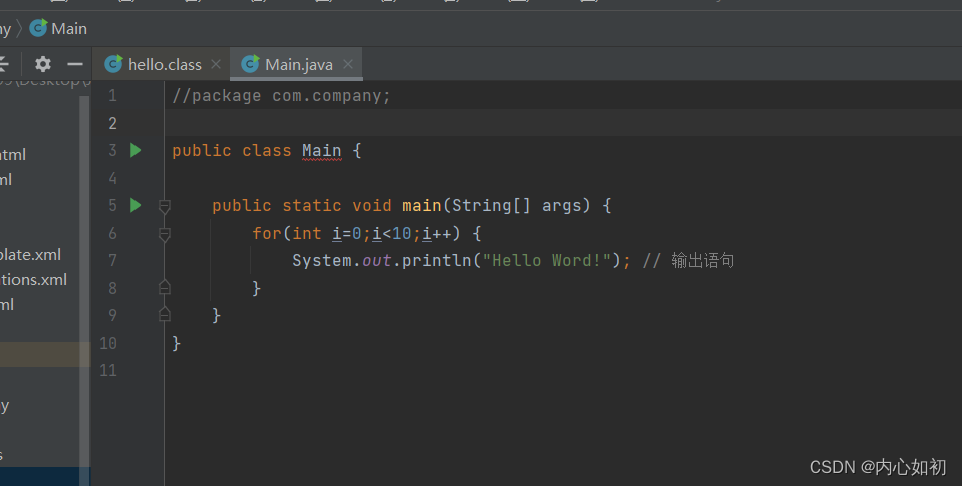This screenshot has height=486, width=962.
Task: Click fold end marker on line 8
Action: 164,287
